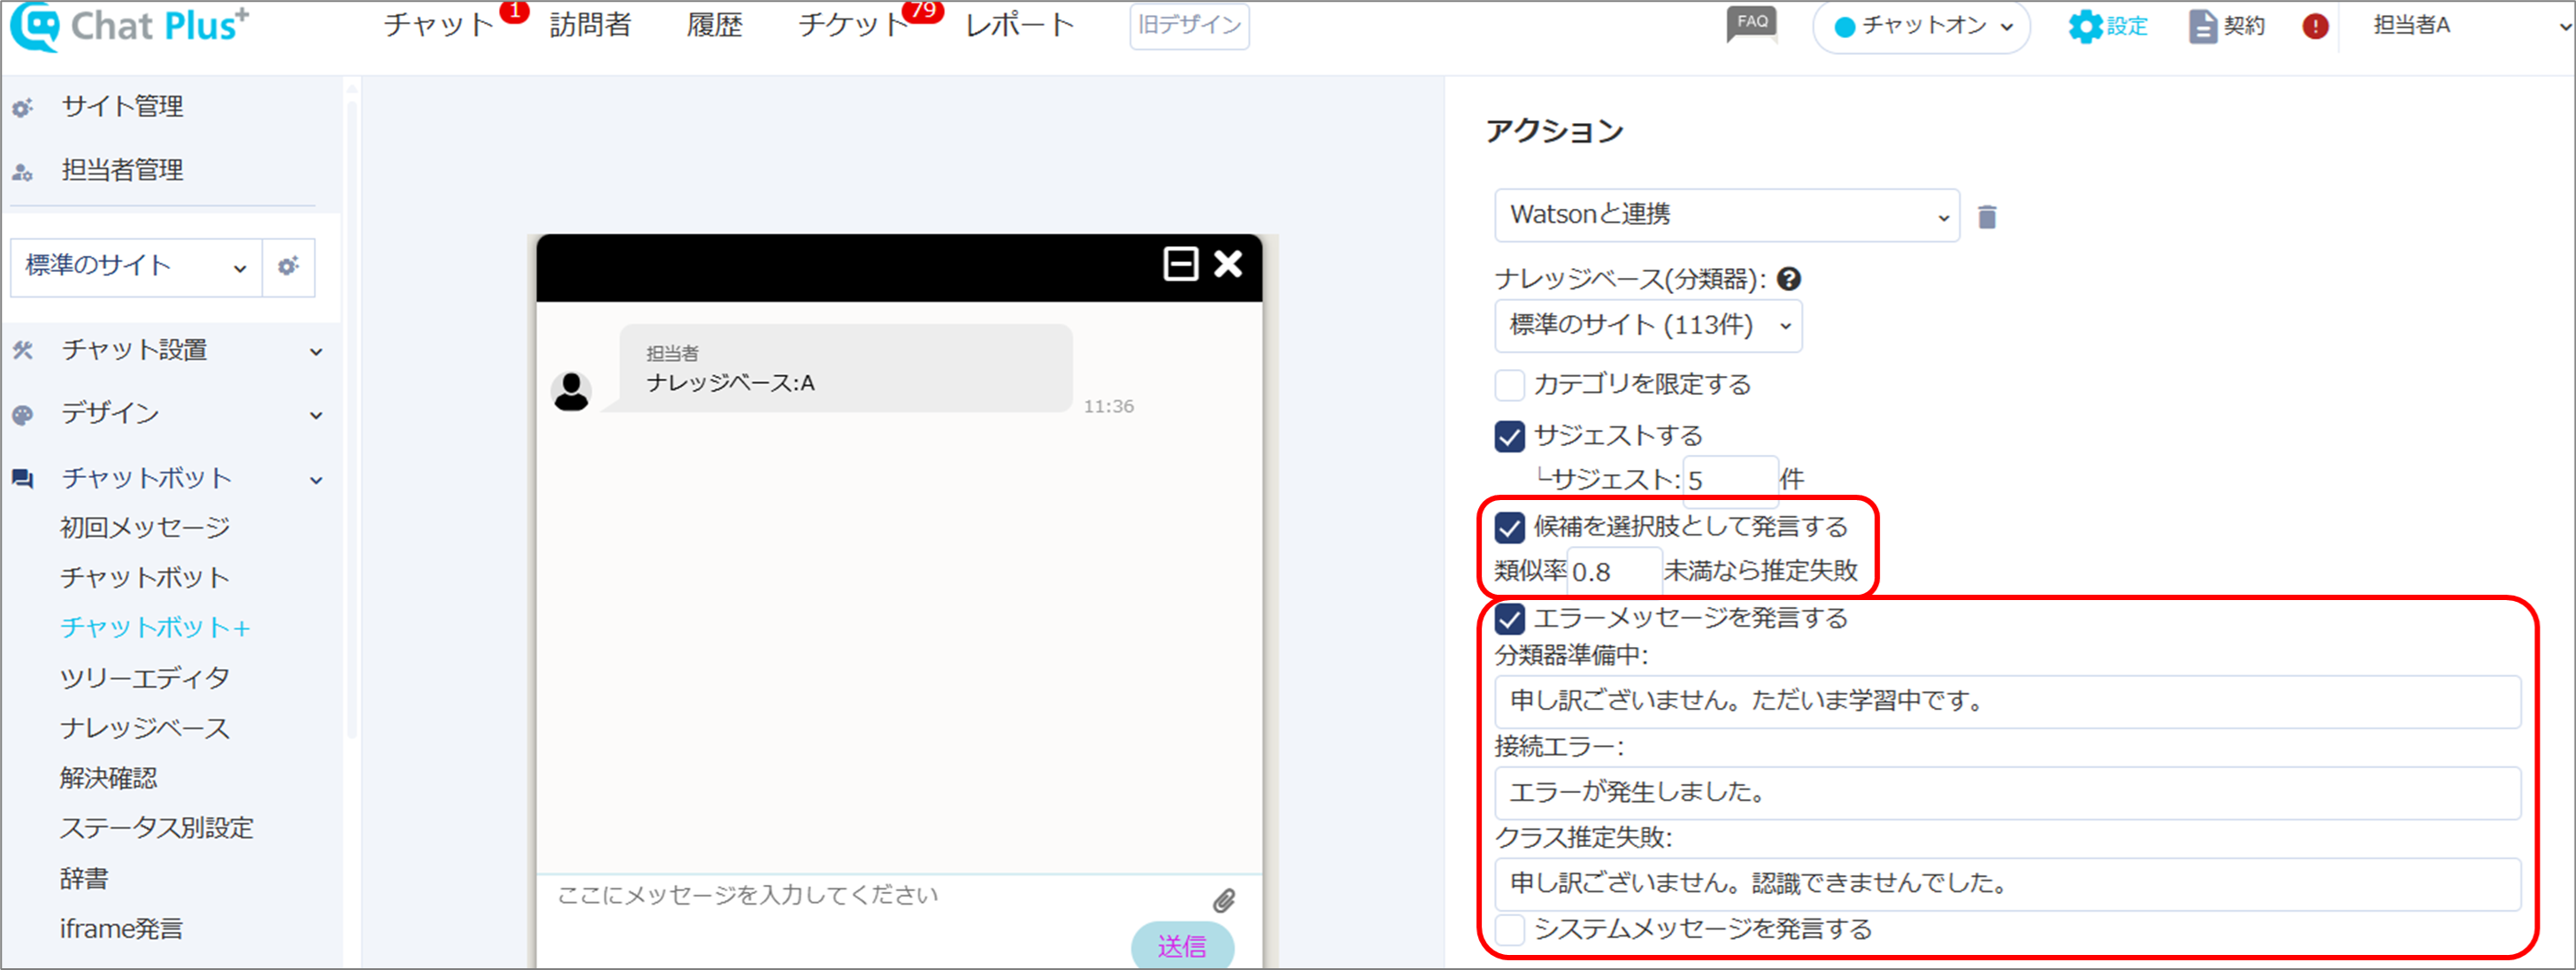This screenshot has width=2576, height=970.
Task: Open チャットボット sub-item link
Action: (x=145, y=577)
